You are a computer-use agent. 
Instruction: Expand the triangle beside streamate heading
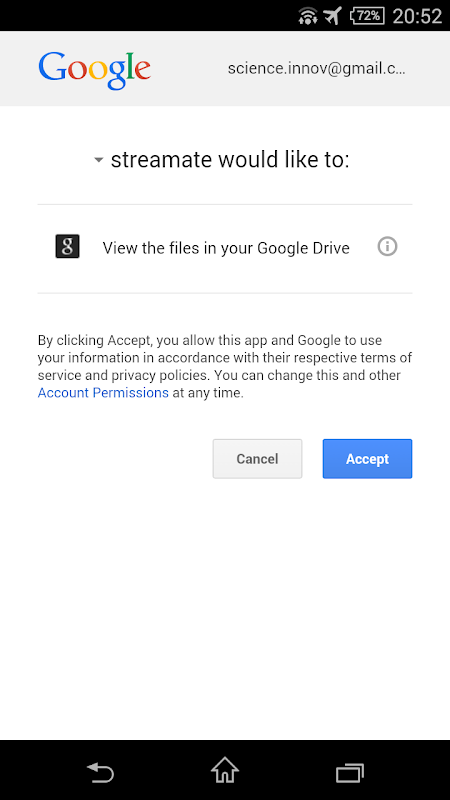coord(99,161)
